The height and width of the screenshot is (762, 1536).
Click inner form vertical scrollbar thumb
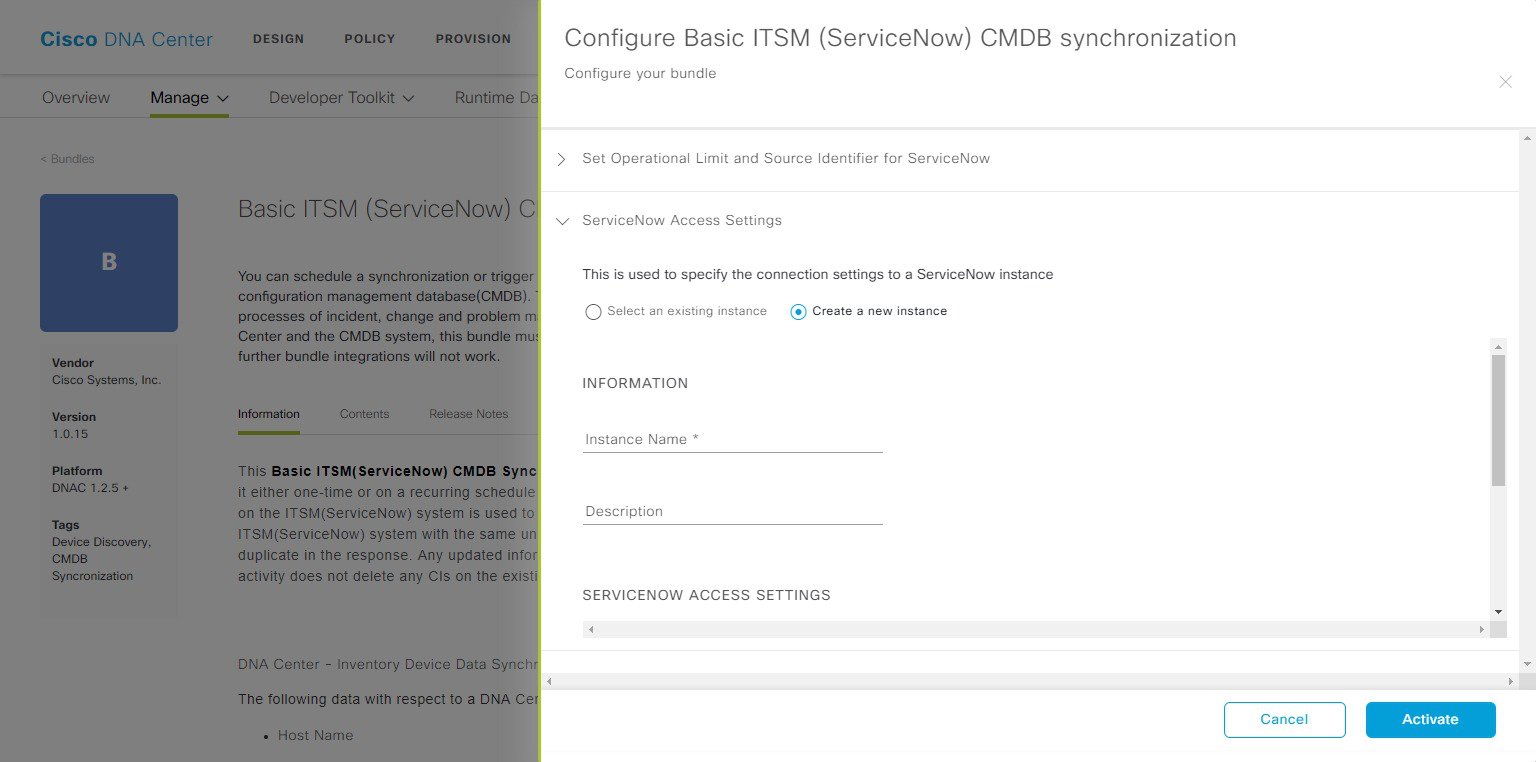[1498, 420]
